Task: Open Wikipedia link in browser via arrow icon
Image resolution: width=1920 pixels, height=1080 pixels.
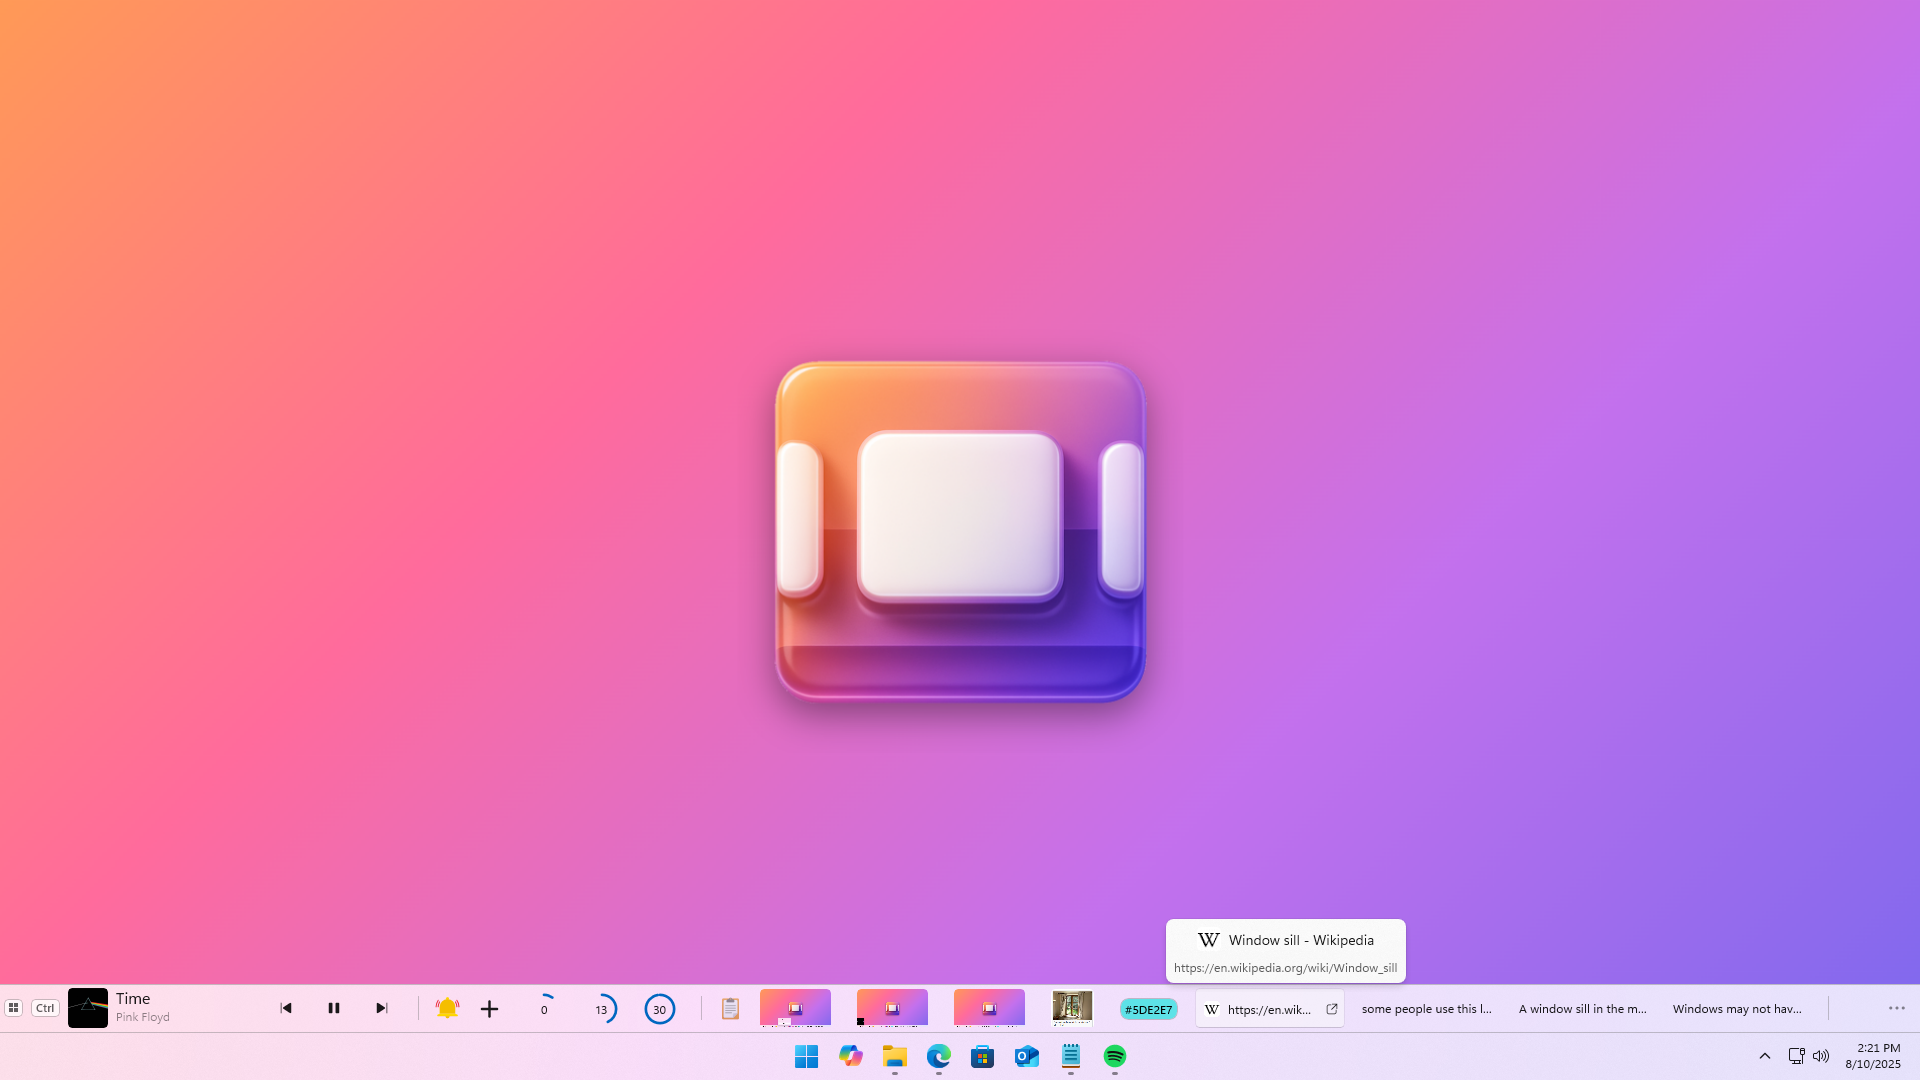Action: (x=1331, y=1009)
